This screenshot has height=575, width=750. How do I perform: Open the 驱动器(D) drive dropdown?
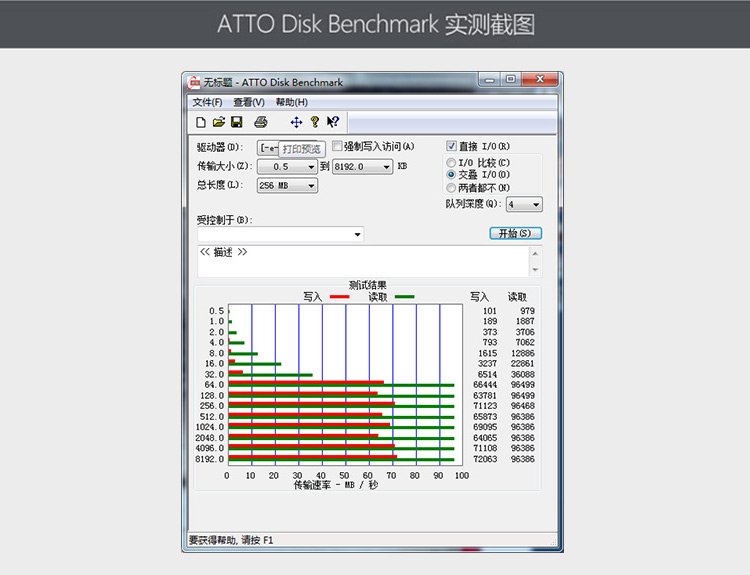click(x=268, y=148)
